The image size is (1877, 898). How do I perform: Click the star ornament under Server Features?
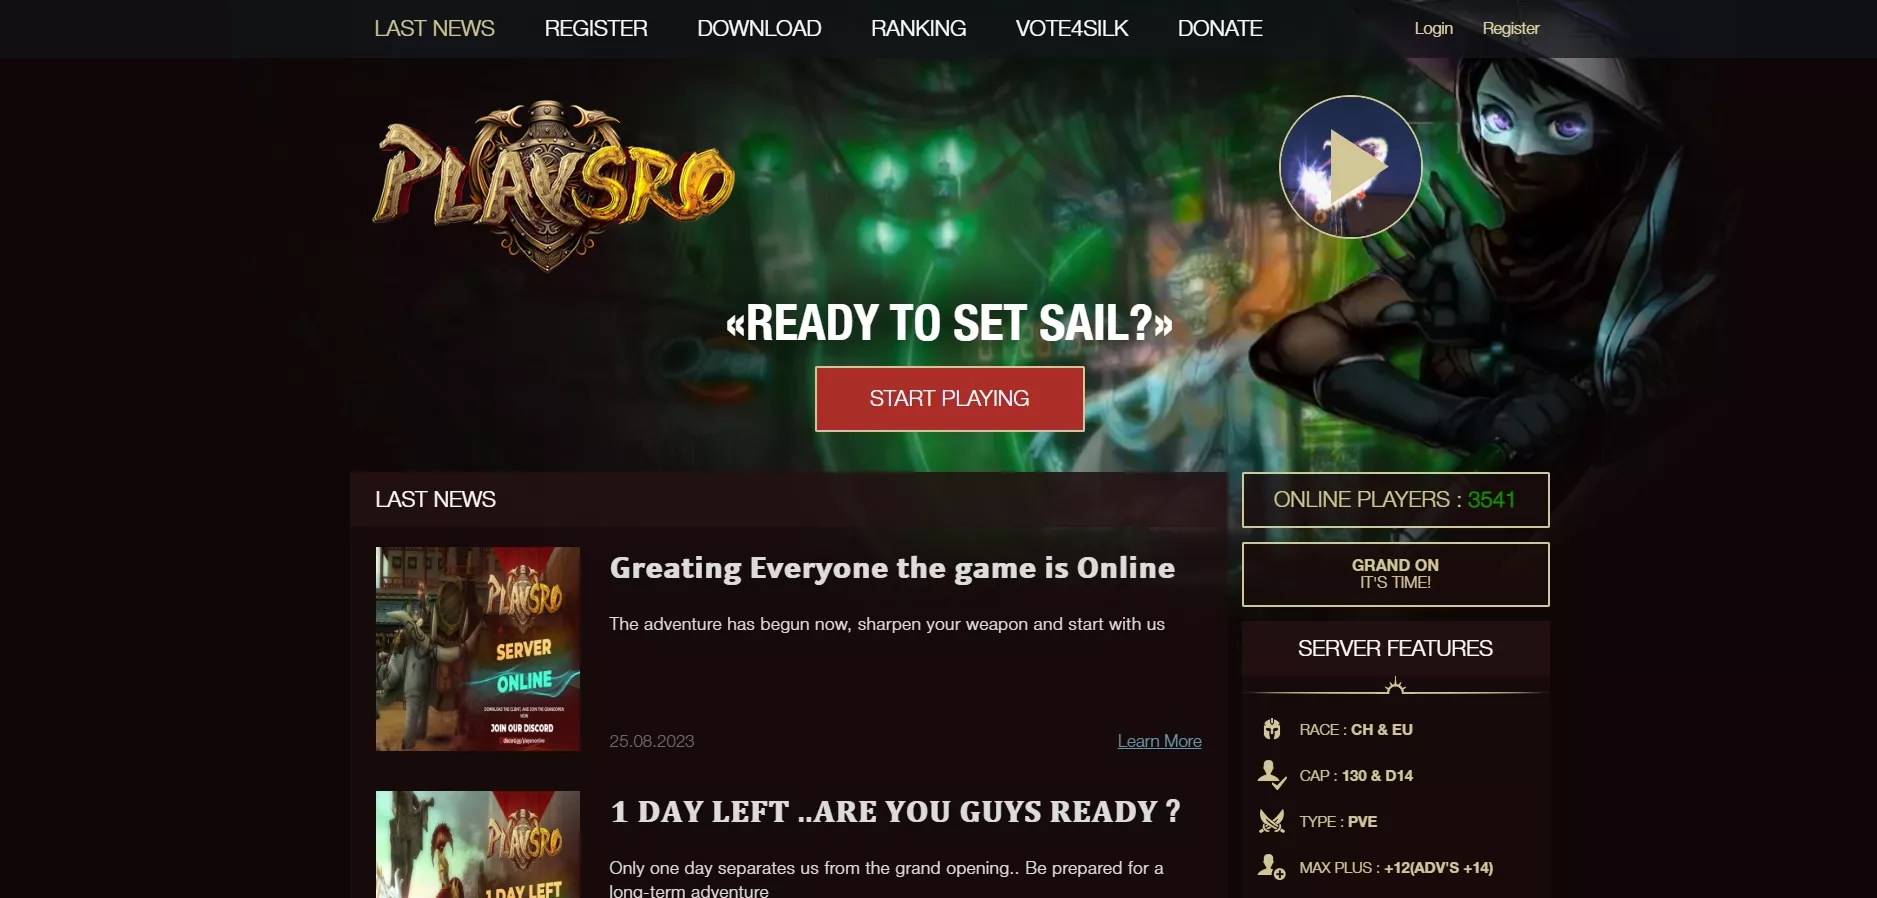(1395, 686)
